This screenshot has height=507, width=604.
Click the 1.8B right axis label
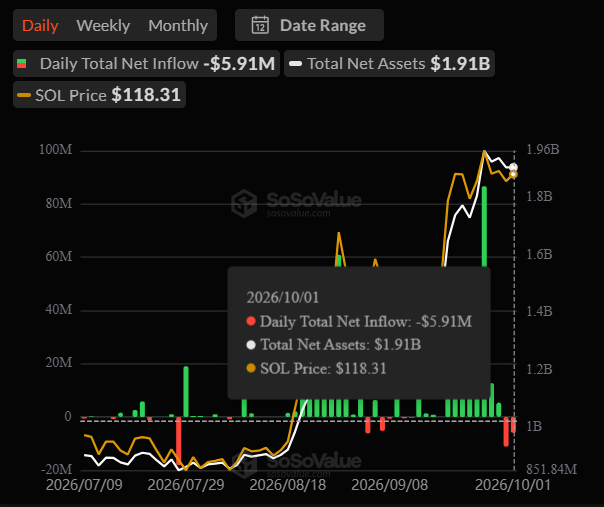pos(539,196)
